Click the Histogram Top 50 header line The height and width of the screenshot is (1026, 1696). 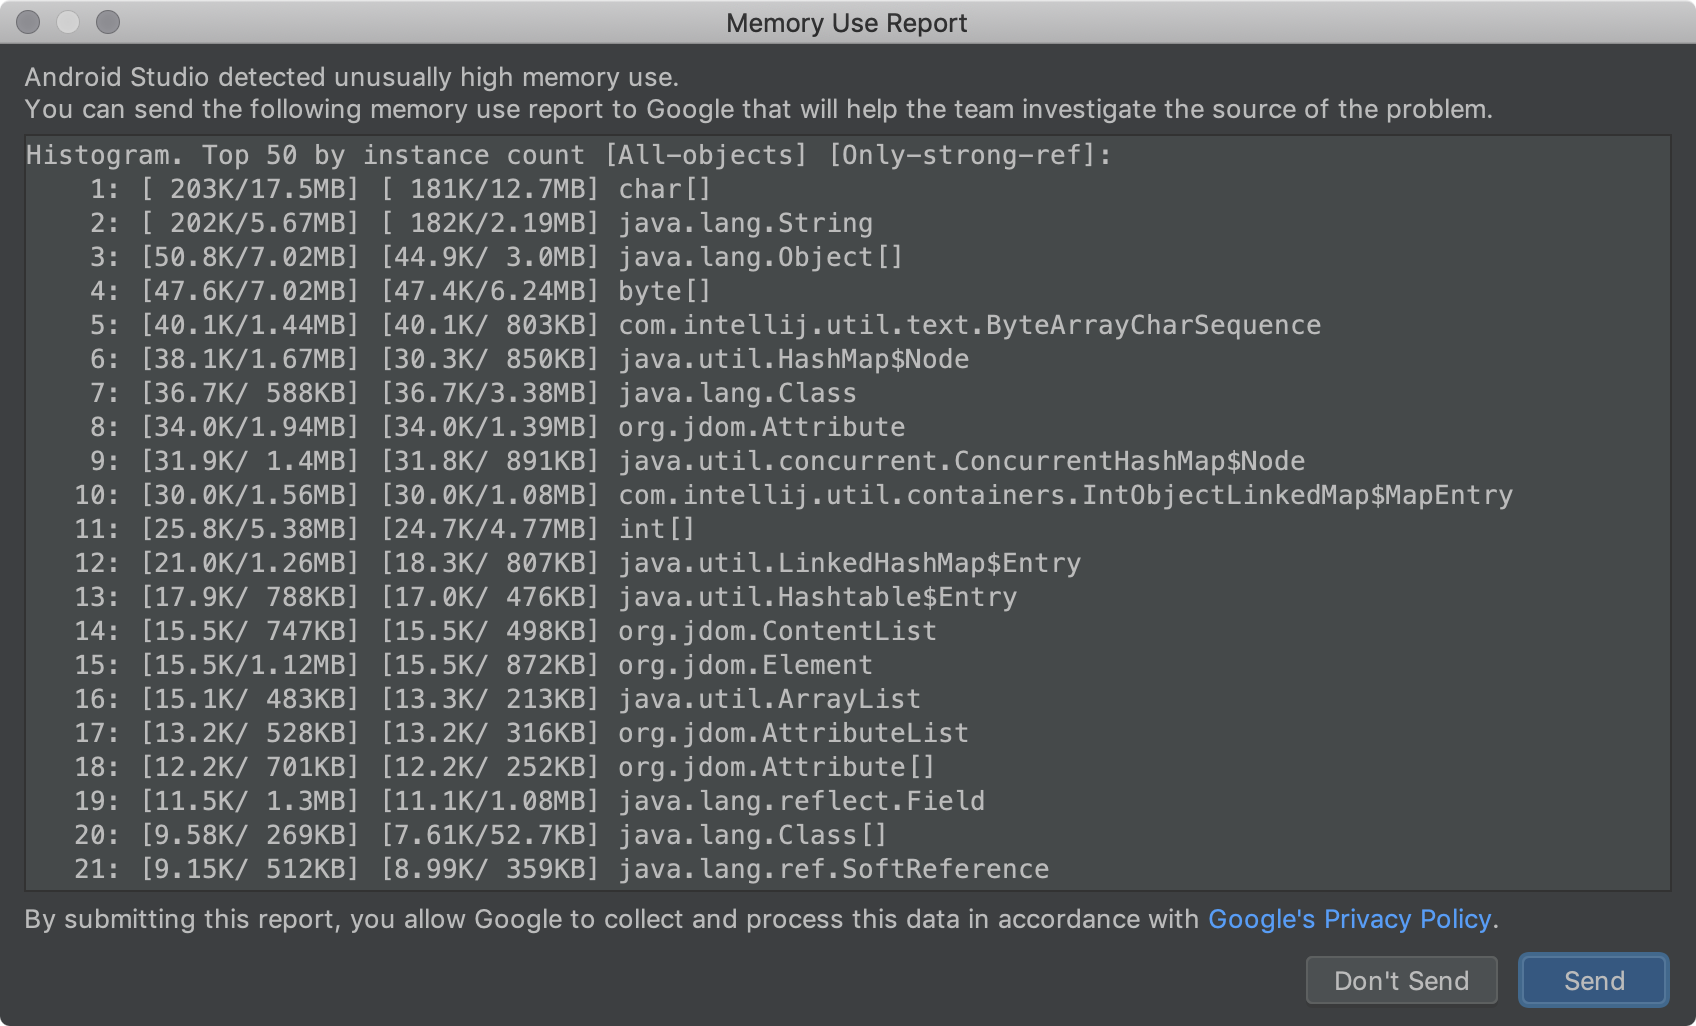click(567, 155)
